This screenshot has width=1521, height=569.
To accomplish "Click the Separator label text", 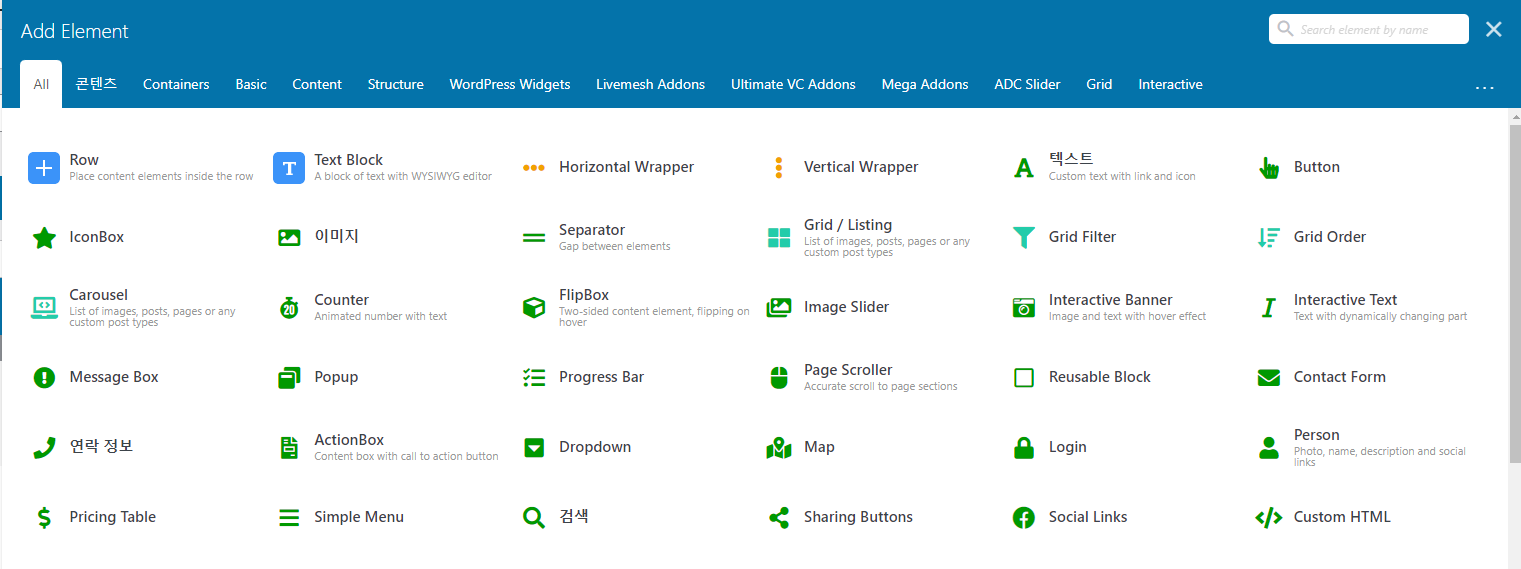I will click(592, 230).
